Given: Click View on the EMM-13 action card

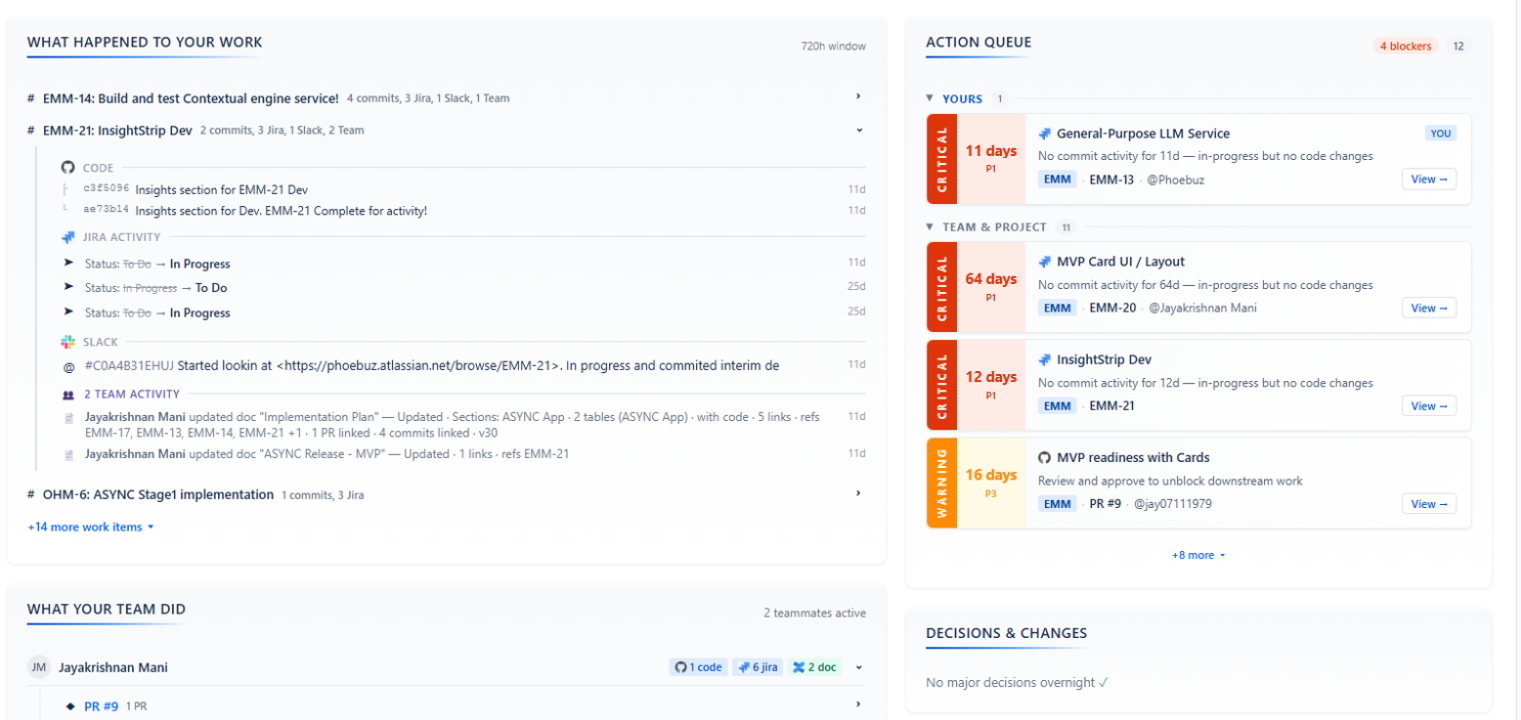Looking at the screenshot, I should [x=1428, y=179].
